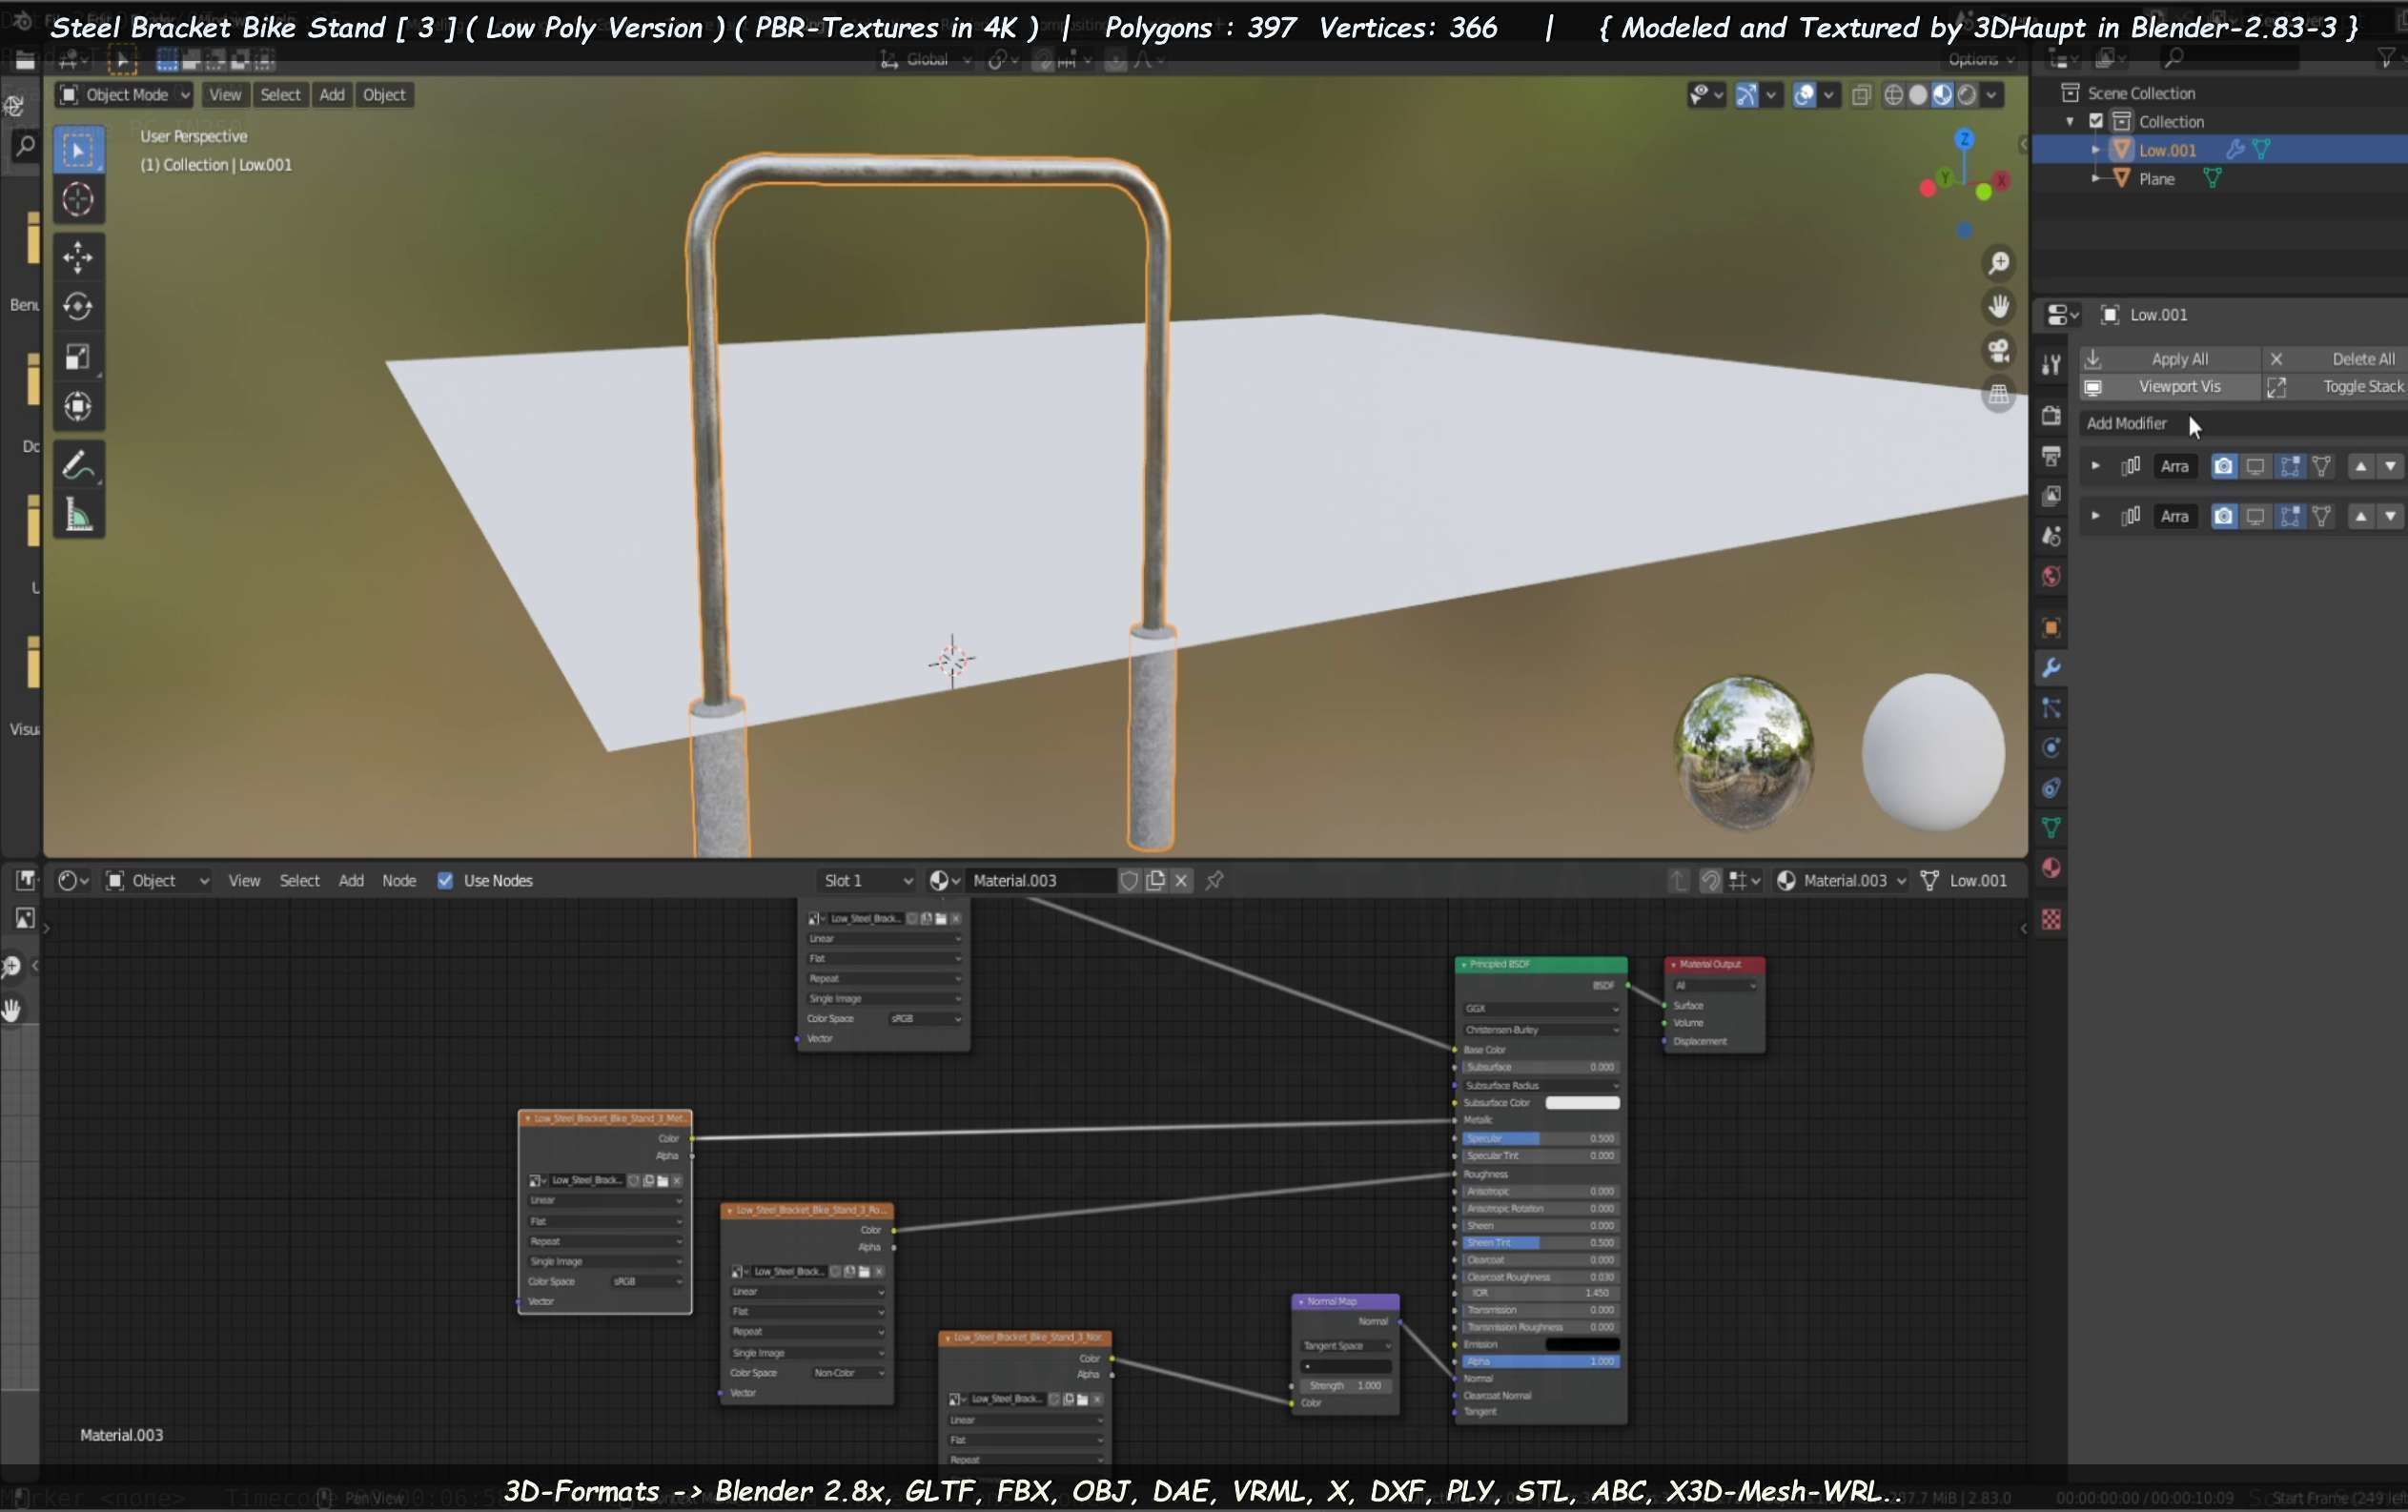Choose the Scale tool
Image resolution: width=2408 pixels, height=1512 pixels.
click(78, 357)
